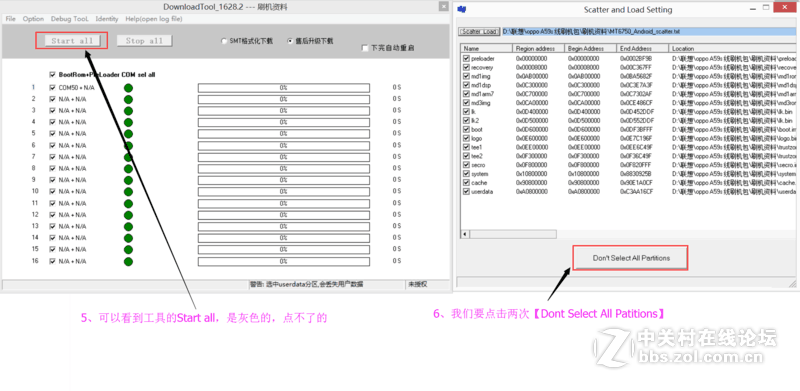The height and width of the screenshot is (391, 800).
Task: Click the md1dsp partition name
Action: (x=481, y=85)
